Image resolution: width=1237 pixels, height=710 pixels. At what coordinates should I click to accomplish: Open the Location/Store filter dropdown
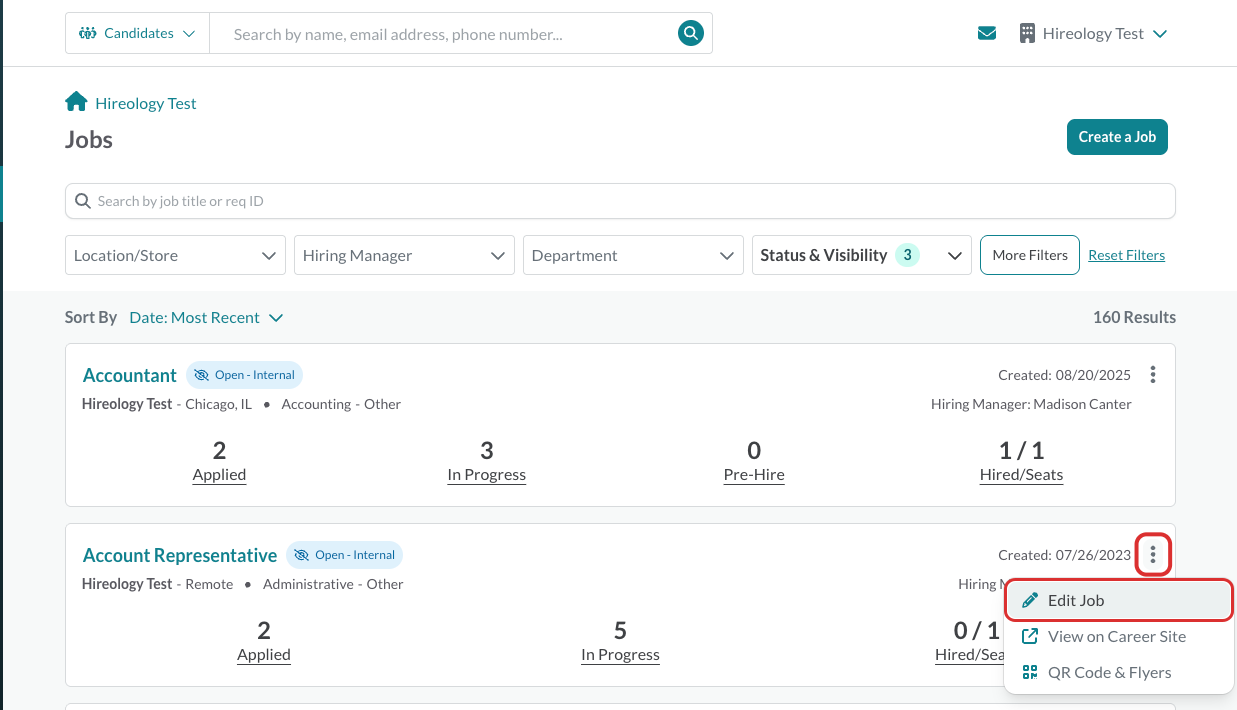click(175, 255)
